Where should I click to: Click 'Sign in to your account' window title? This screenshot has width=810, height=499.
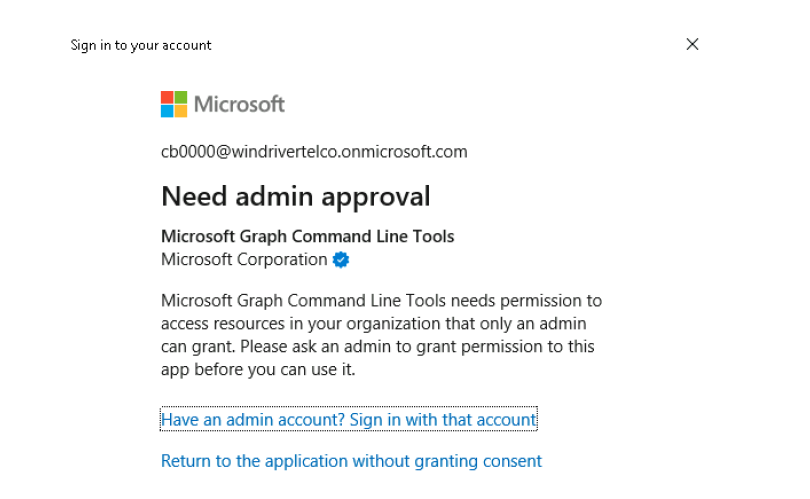pos(141,45)
